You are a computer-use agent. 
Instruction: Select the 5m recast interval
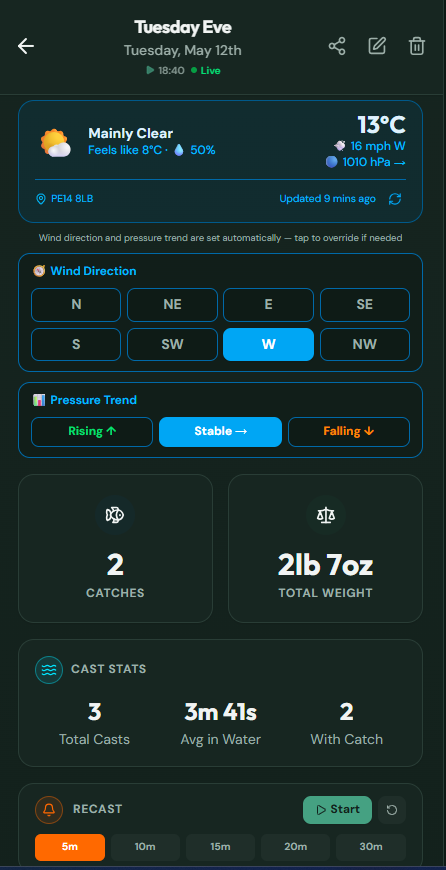70,847
